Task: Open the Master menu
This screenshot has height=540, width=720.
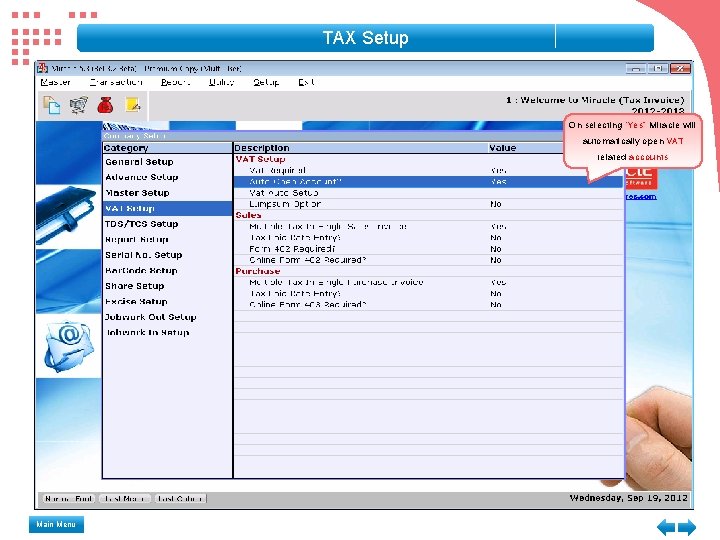Action: point(55,82)
